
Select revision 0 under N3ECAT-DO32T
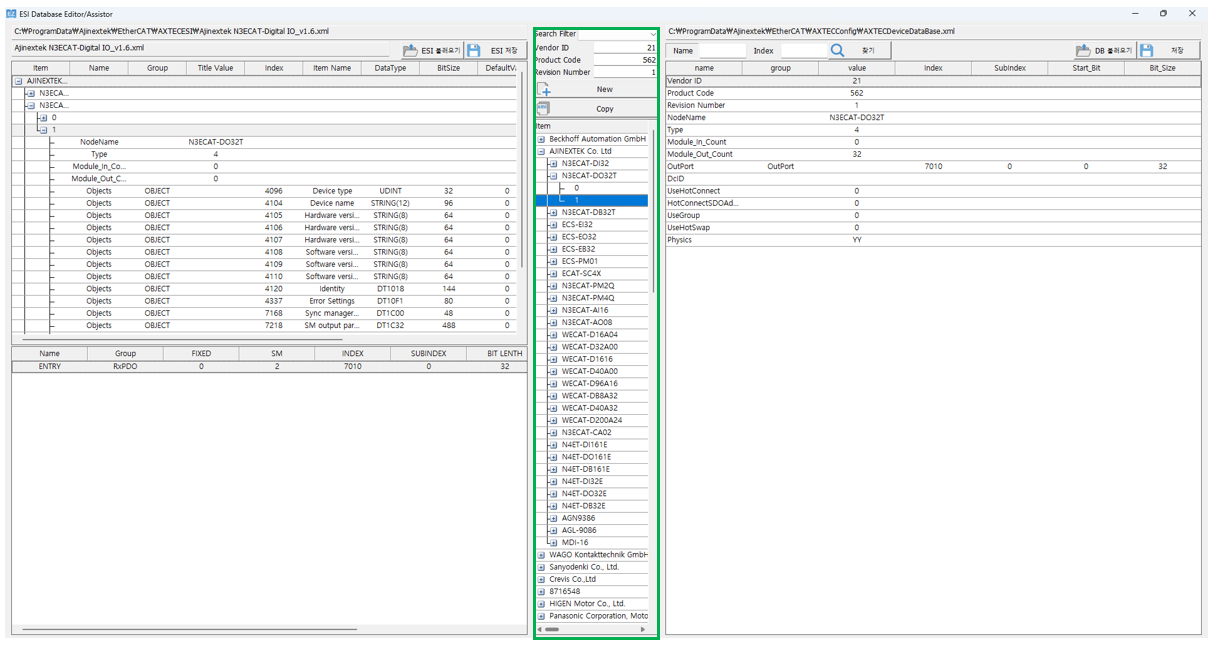pyautogui.click(x=576, y=188)
